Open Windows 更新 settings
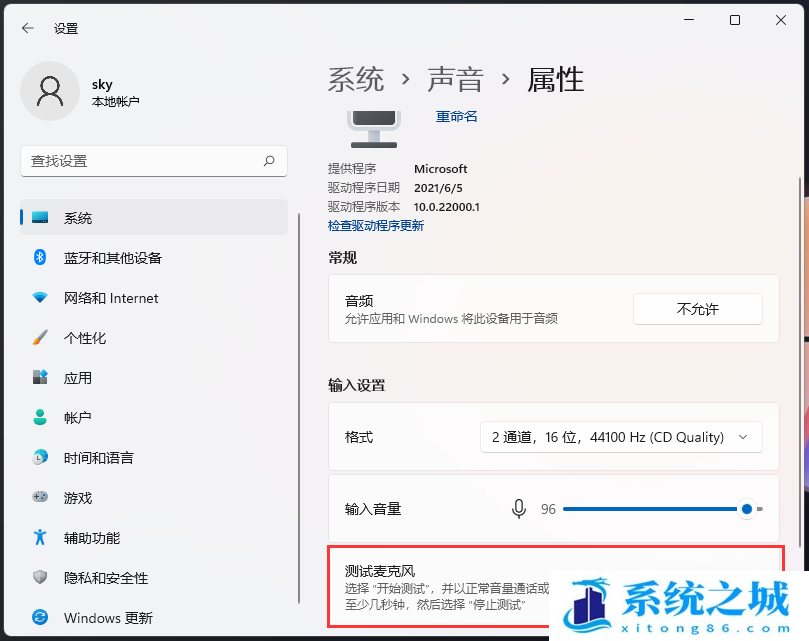Viewport: 809px width, 641px height. [154, 618]
